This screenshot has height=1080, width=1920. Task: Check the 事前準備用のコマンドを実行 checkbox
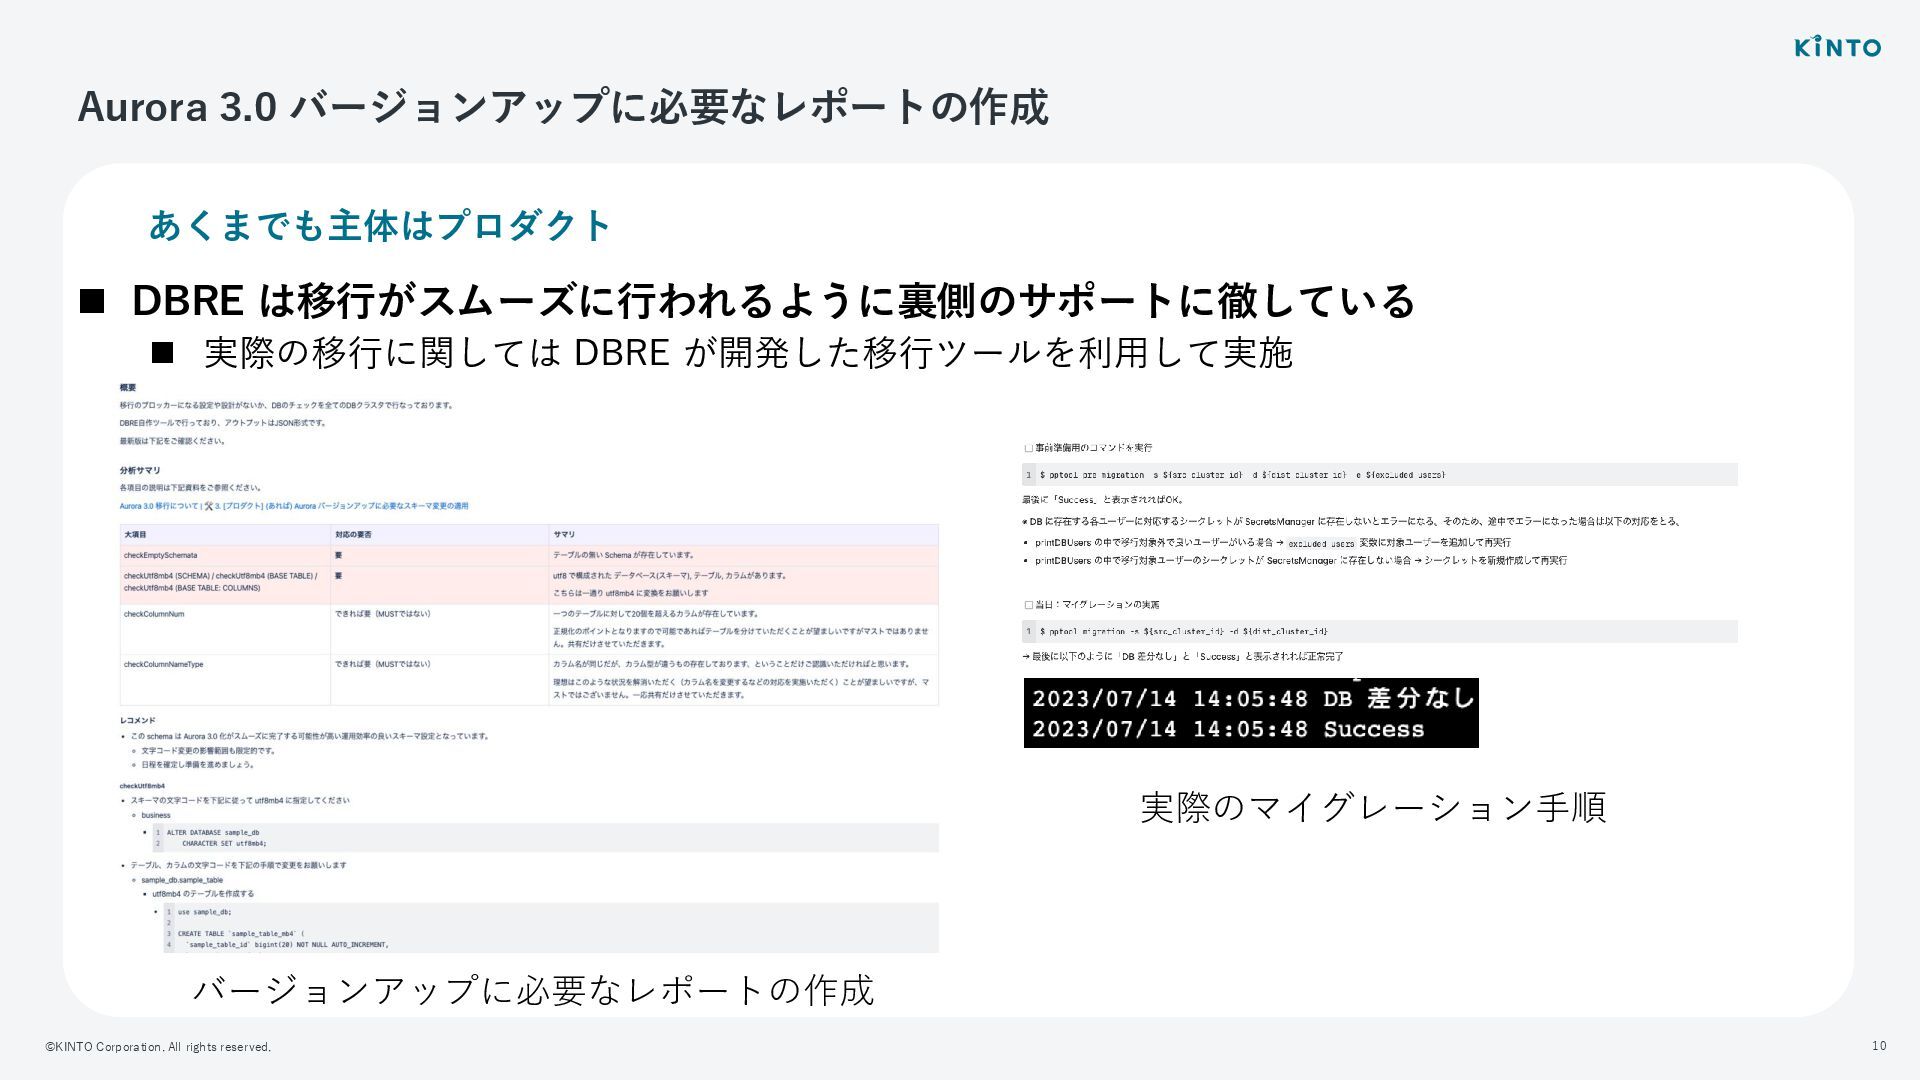coord(1028,448)
